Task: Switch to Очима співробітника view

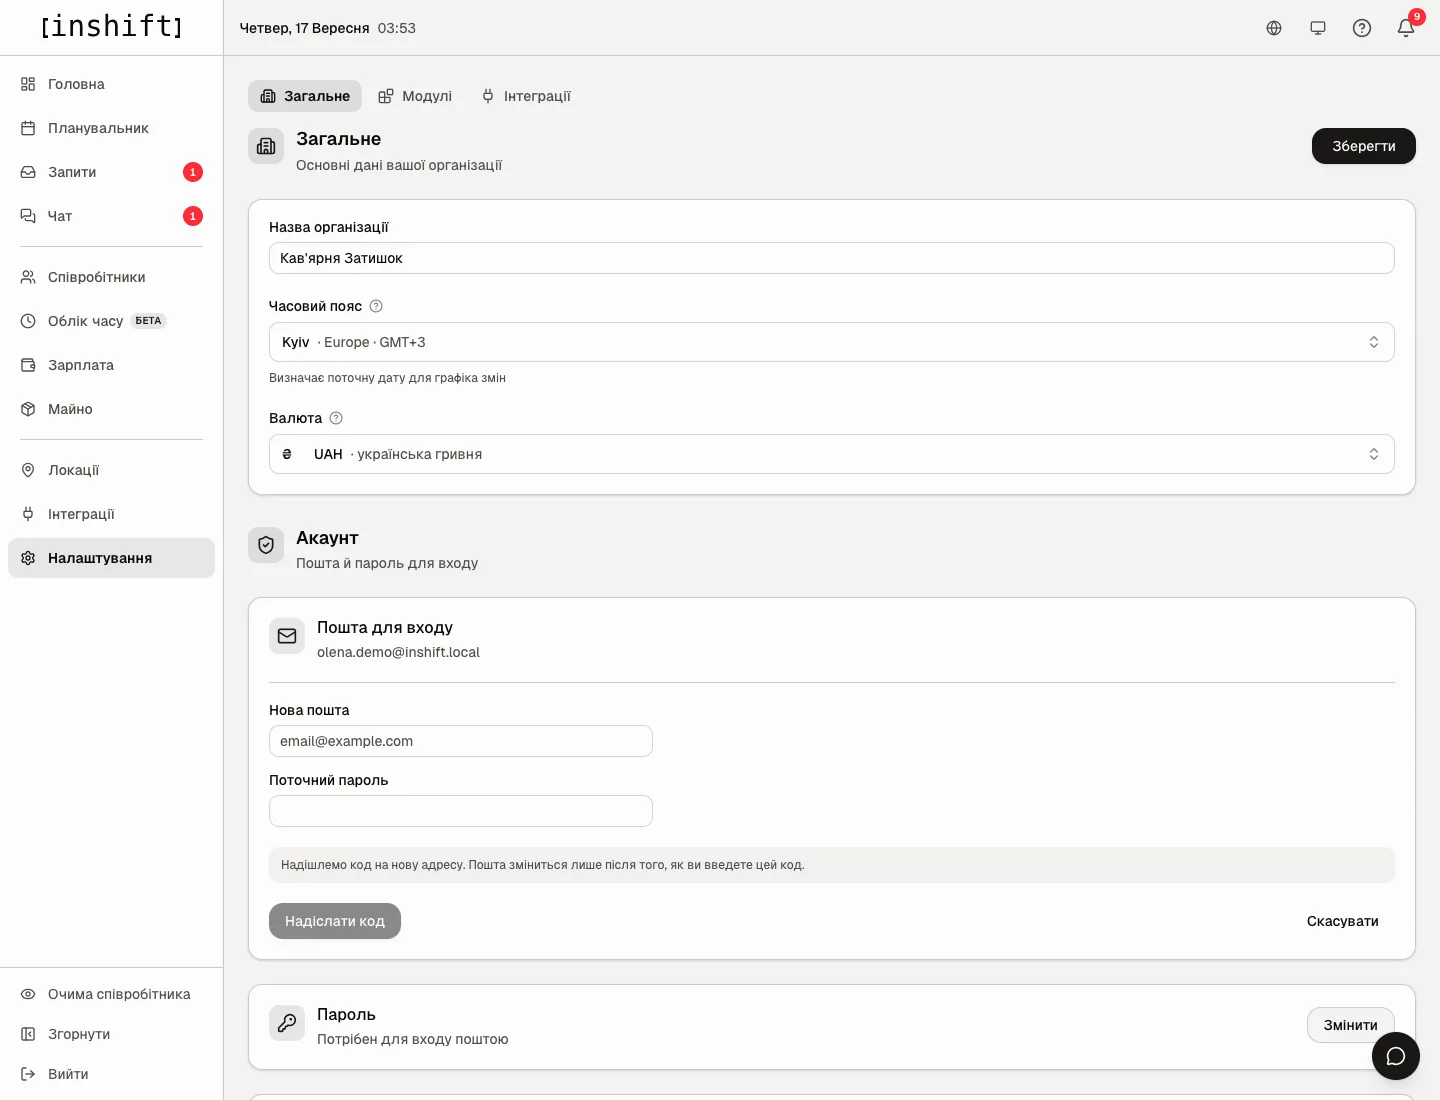Action: 111,994
